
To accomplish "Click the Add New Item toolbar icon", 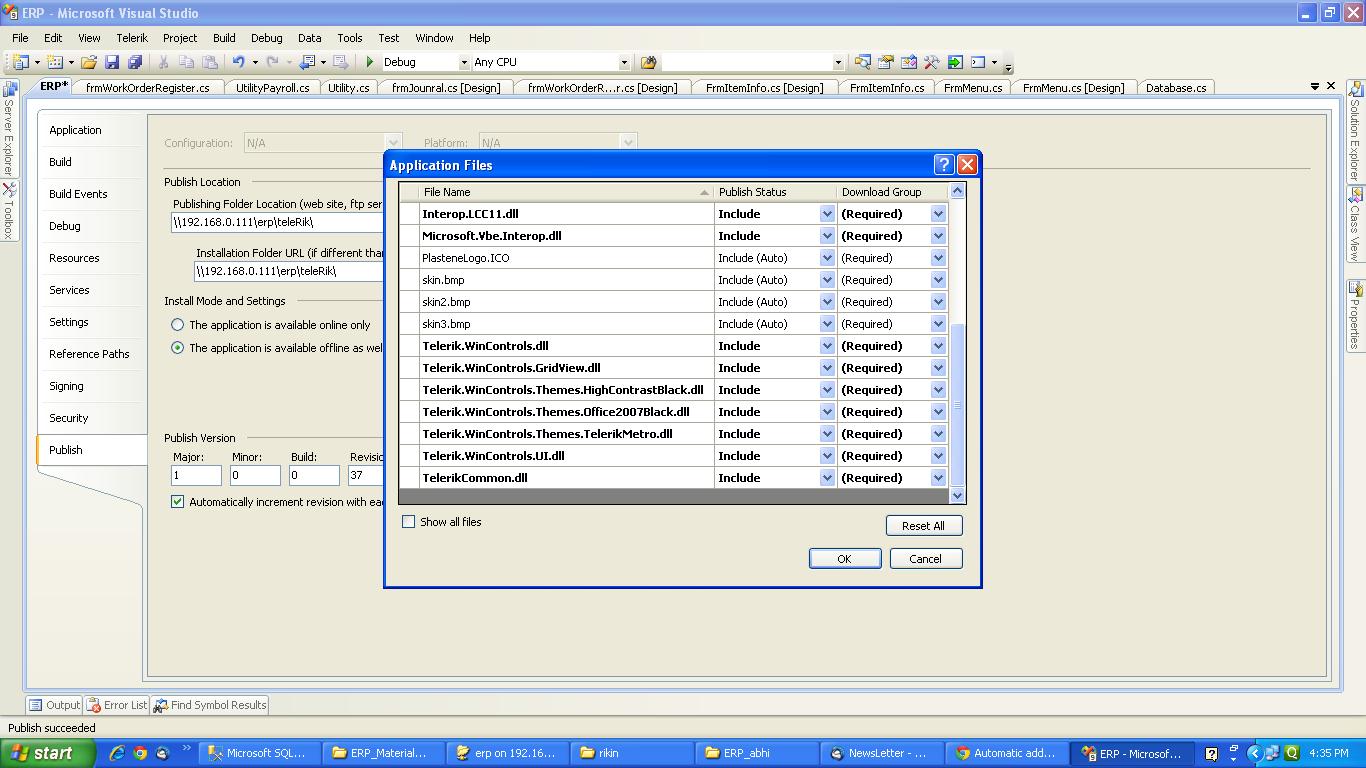I will coord(55,62).
